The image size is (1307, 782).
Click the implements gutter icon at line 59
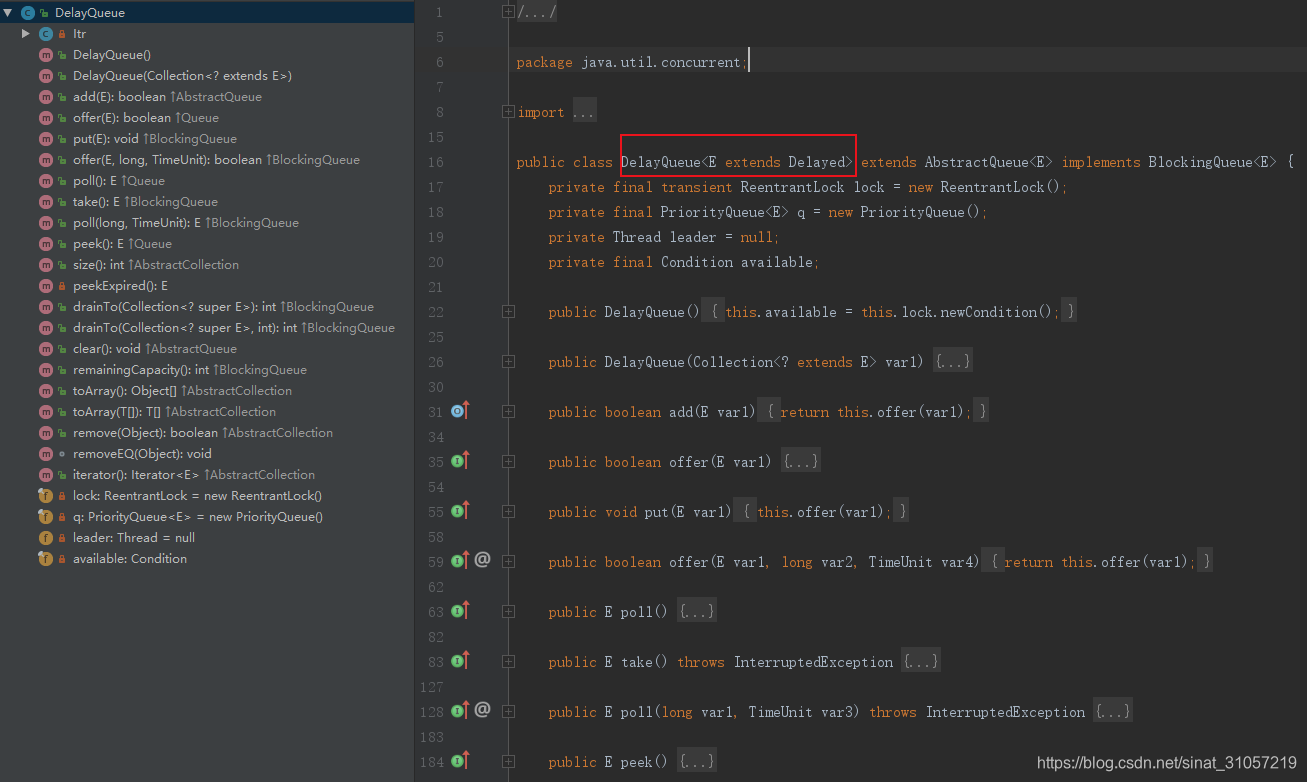(x=460, y=561)
